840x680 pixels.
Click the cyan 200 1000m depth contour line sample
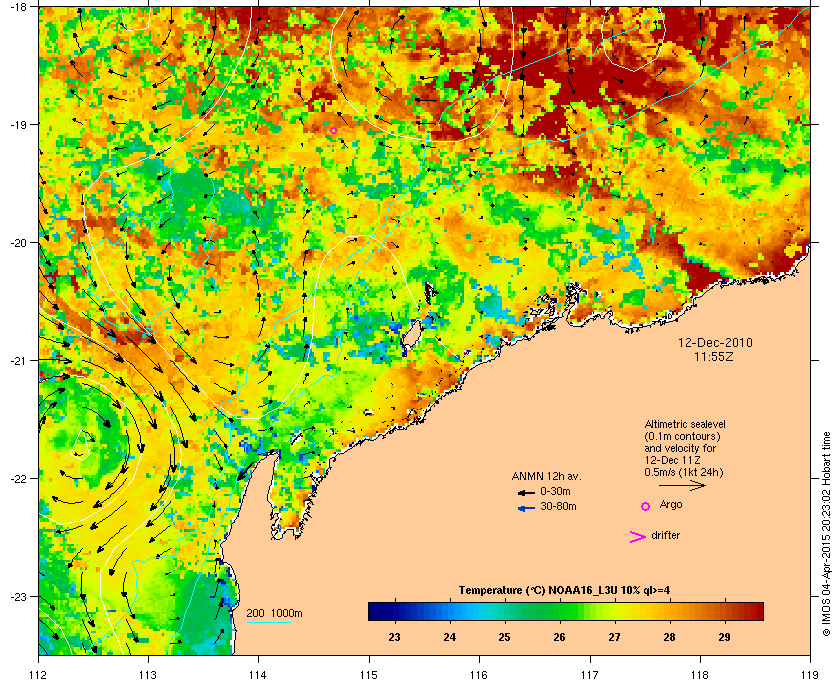(268, 622)
